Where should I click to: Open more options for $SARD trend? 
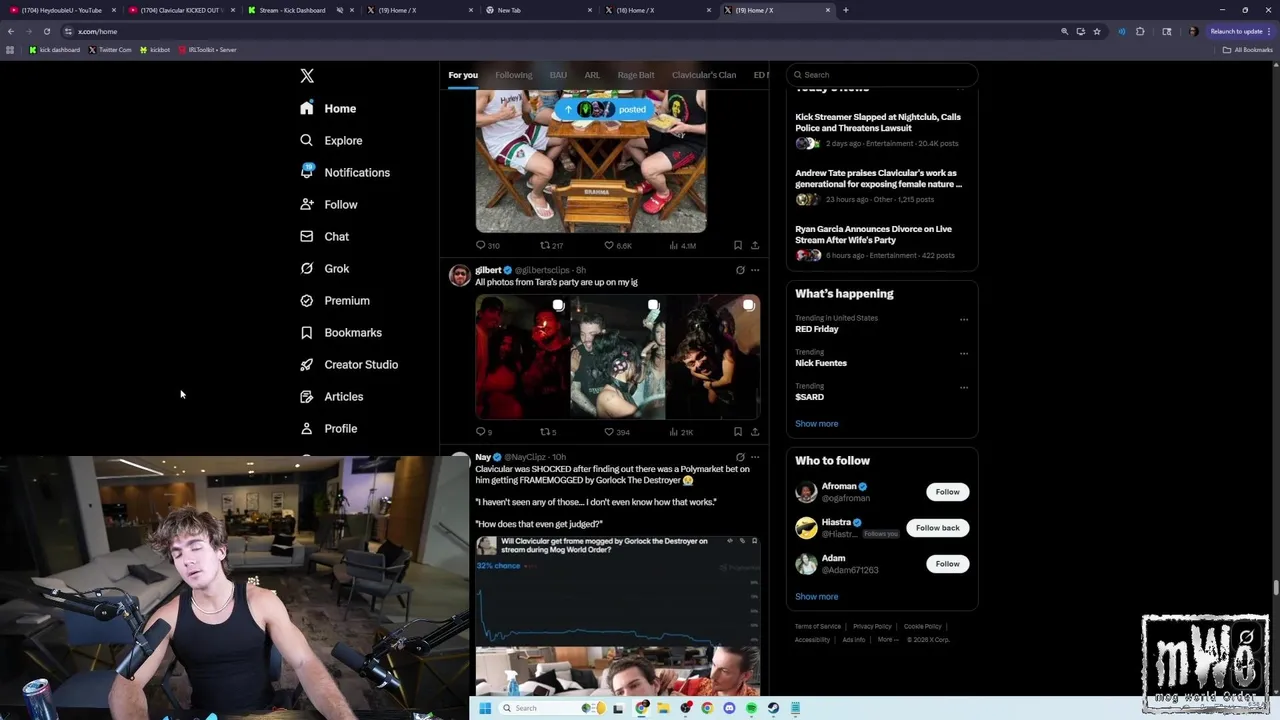[964, 388]
